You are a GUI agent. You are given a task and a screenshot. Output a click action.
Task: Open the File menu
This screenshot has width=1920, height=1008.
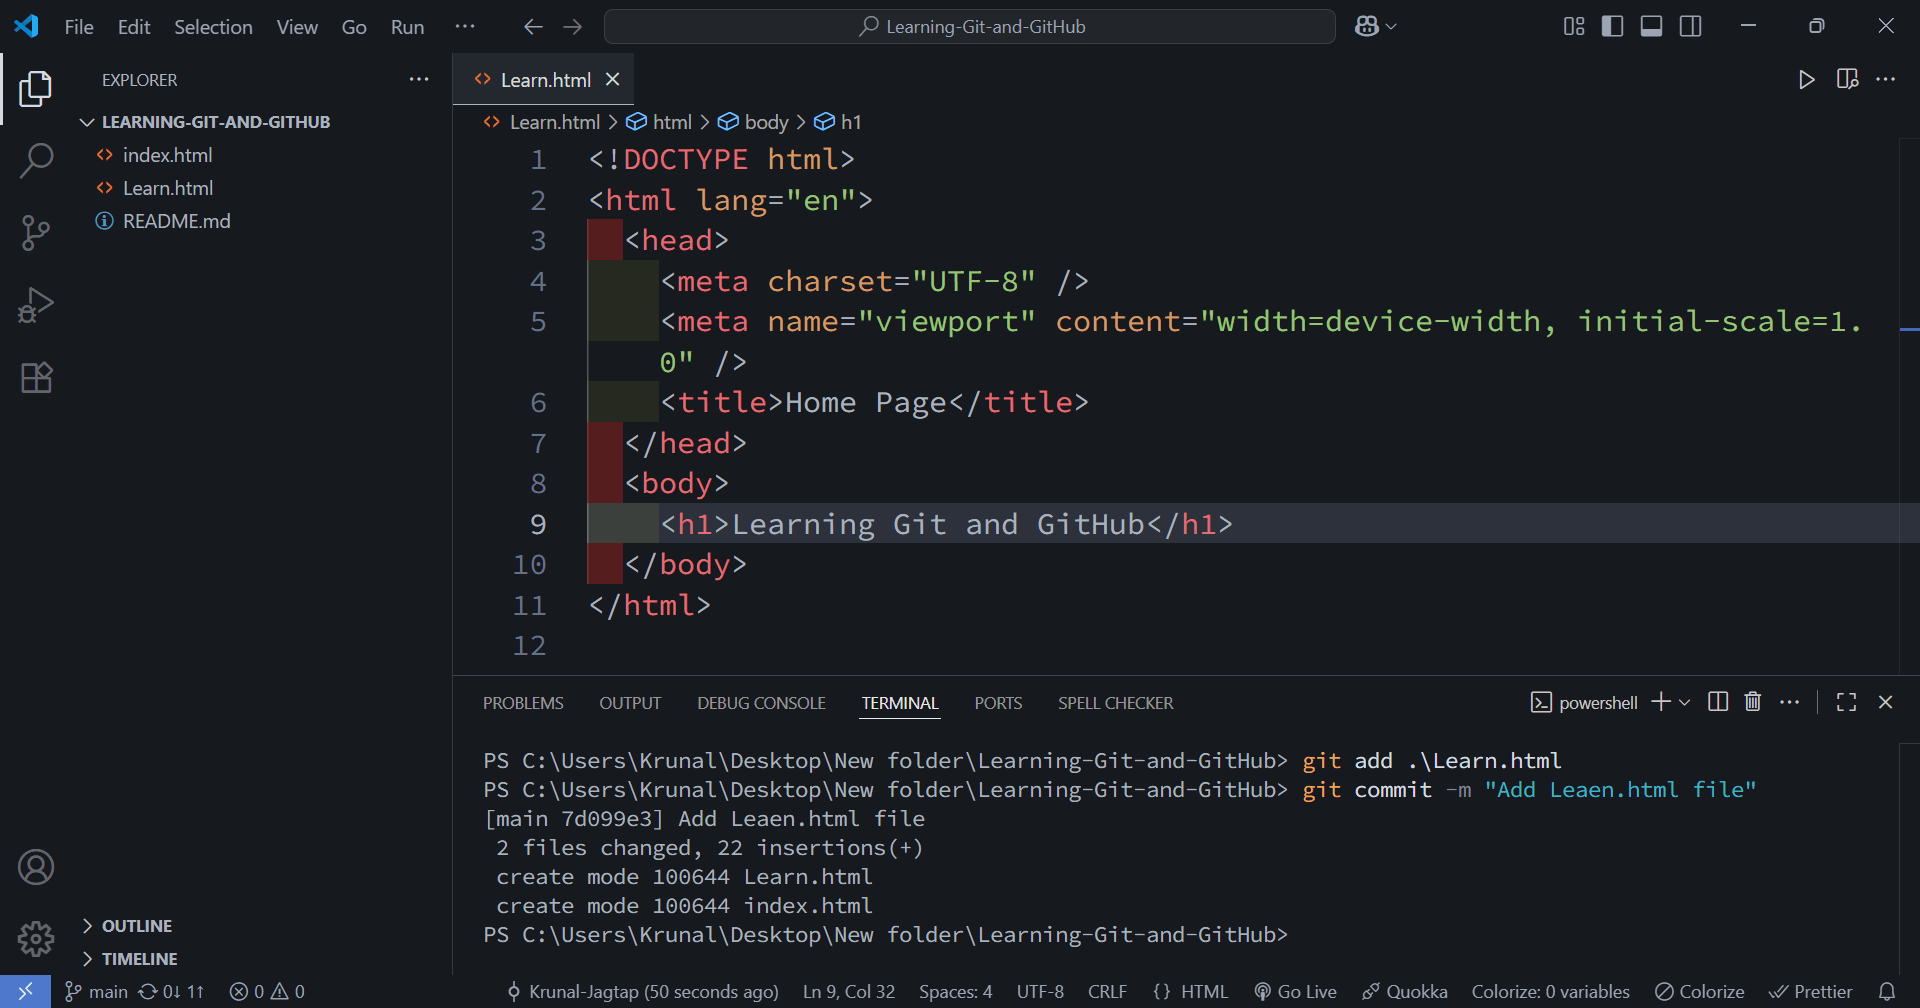tap(79, 27)
